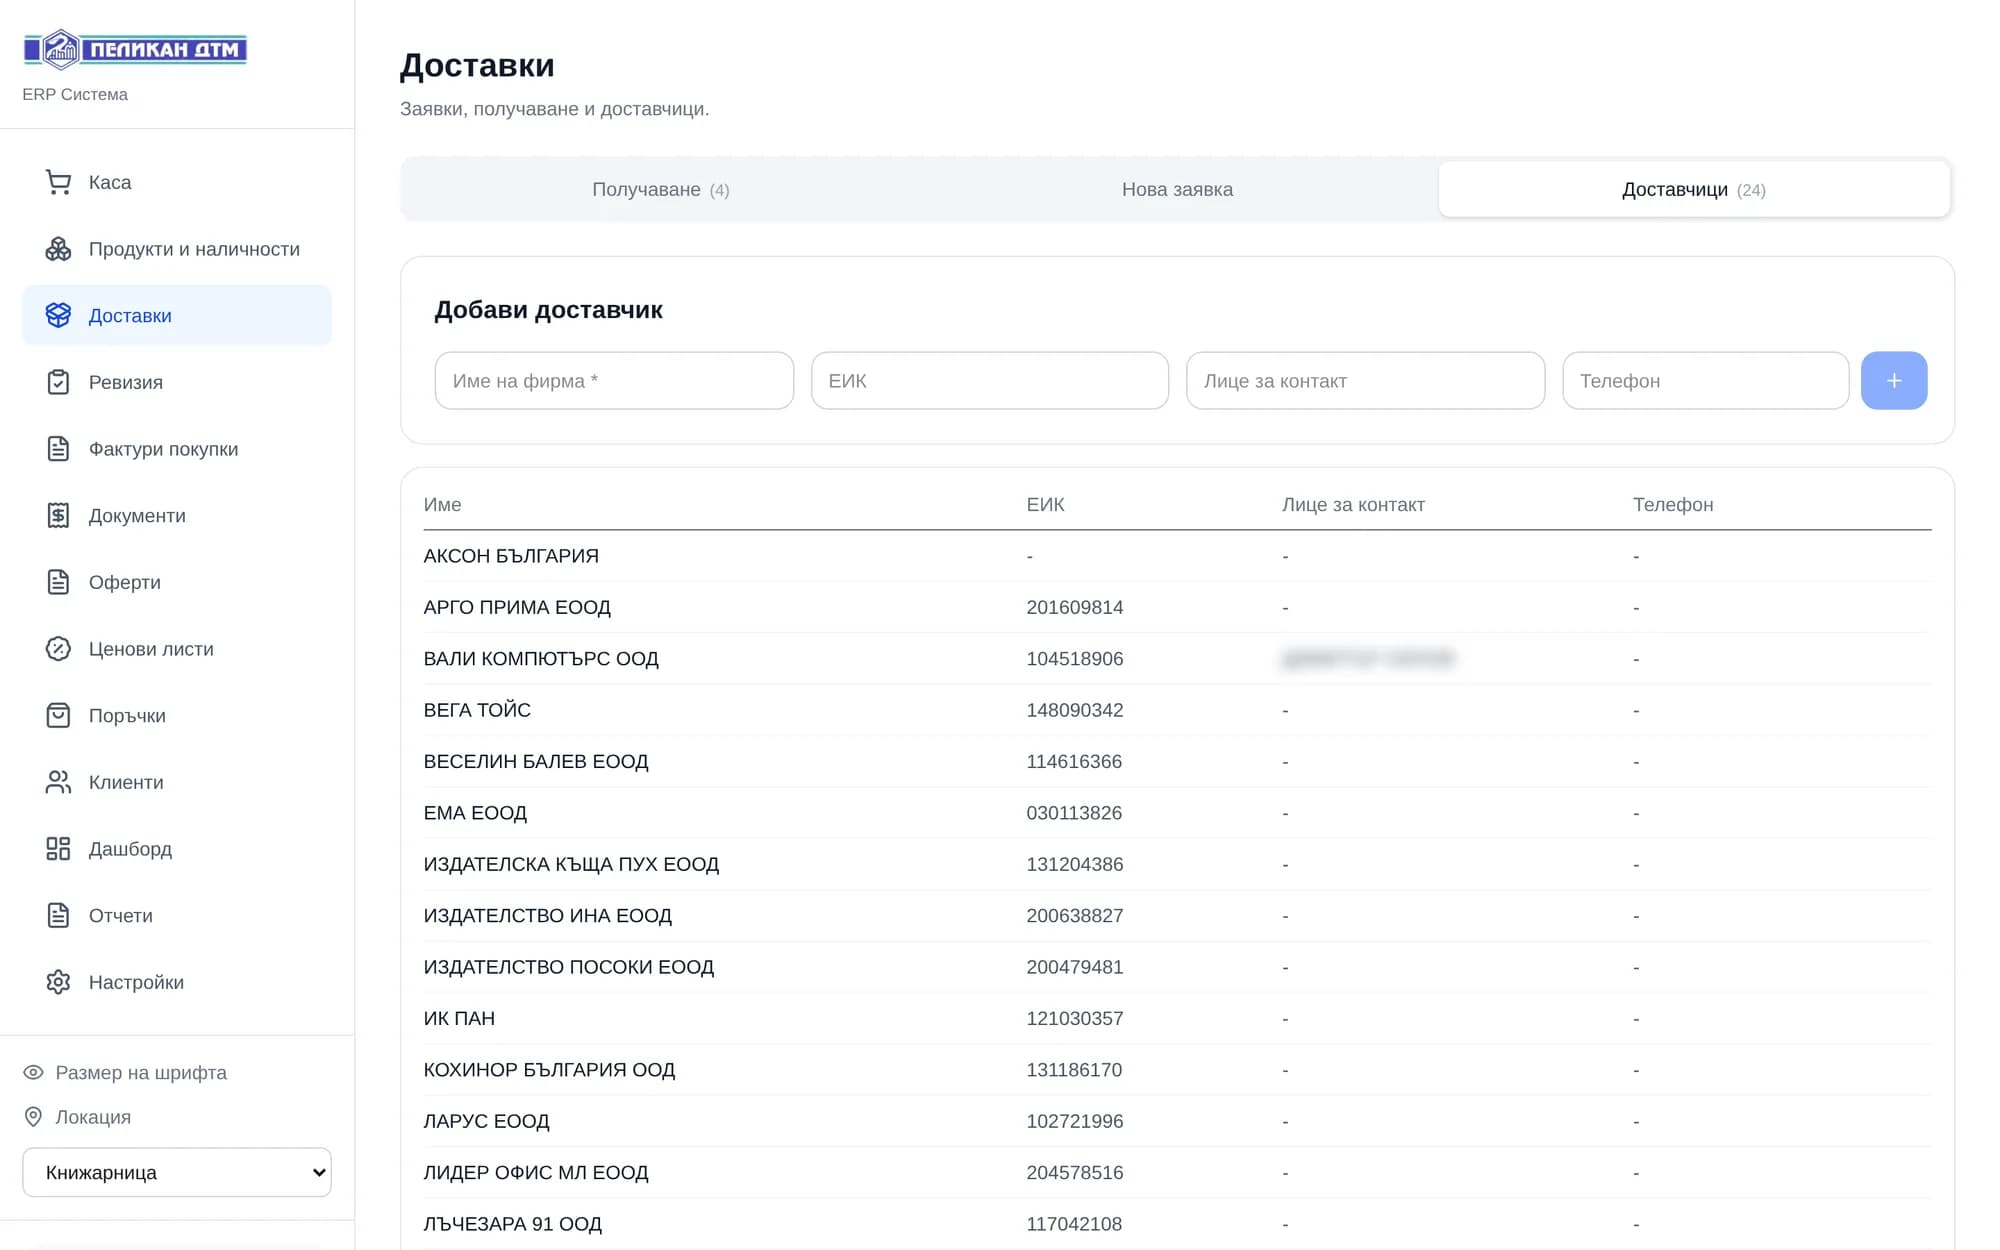Screen dimensions: 2000x1250
Task: Open the Отчети page
Action: tap(177, 915)
